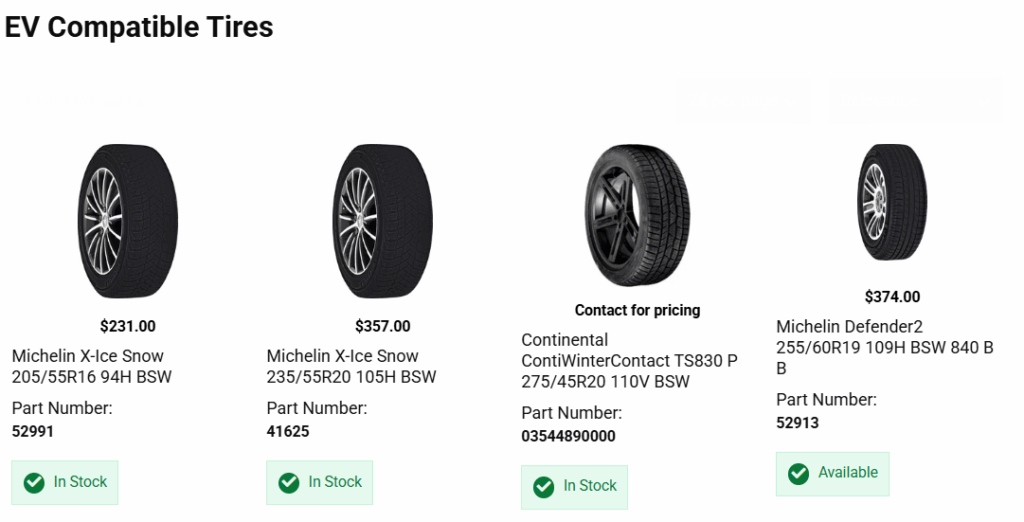The height and width of the screenshot is (522, 1024).
Task: Open the Continental ContiWinterContact TS830 P product title
Action: (630, 361)
